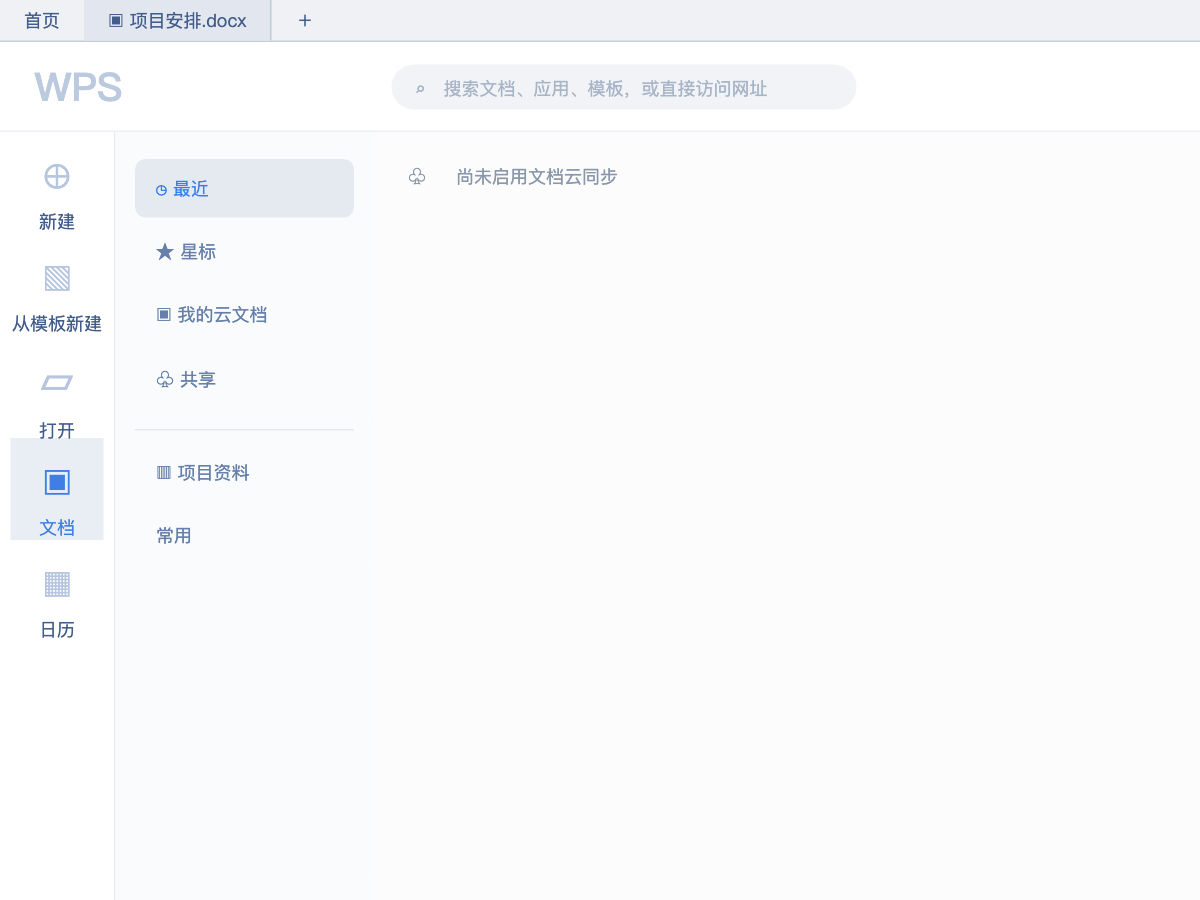The height and width of the screenshot is (900, 1200).
Task: Click the icon beside 共享
Action: 165,380
